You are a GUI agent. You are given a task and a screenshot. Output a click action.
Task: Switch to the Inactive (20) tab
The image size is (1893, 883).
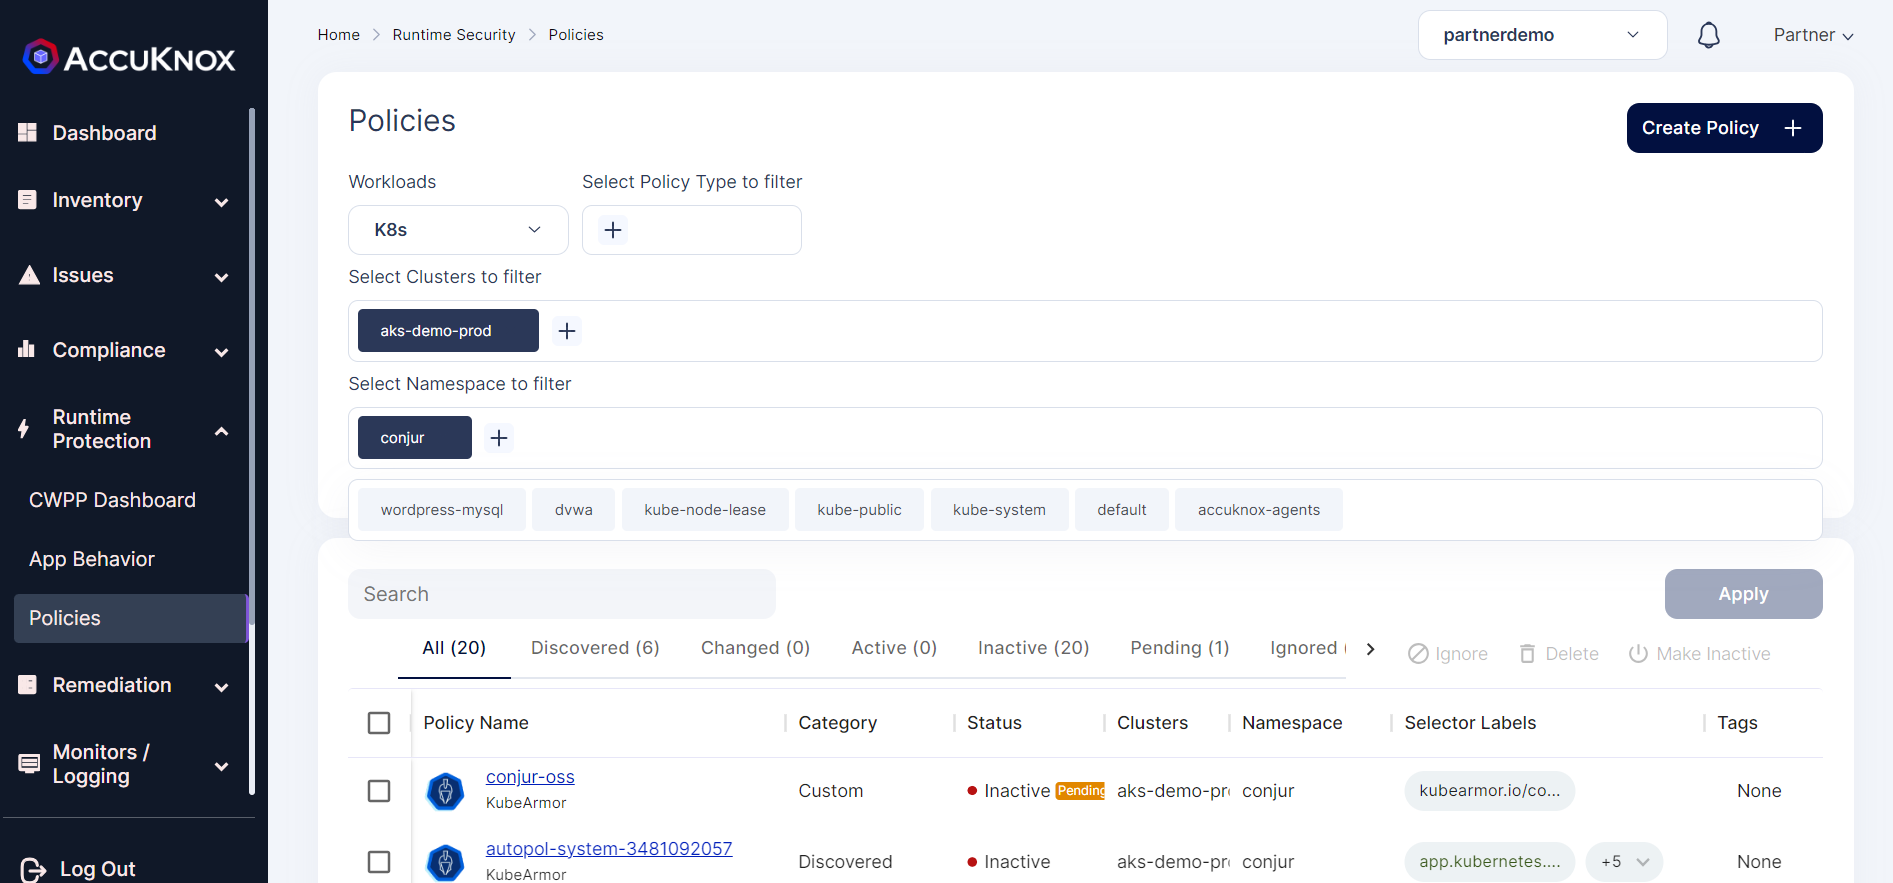(1033, 648)
